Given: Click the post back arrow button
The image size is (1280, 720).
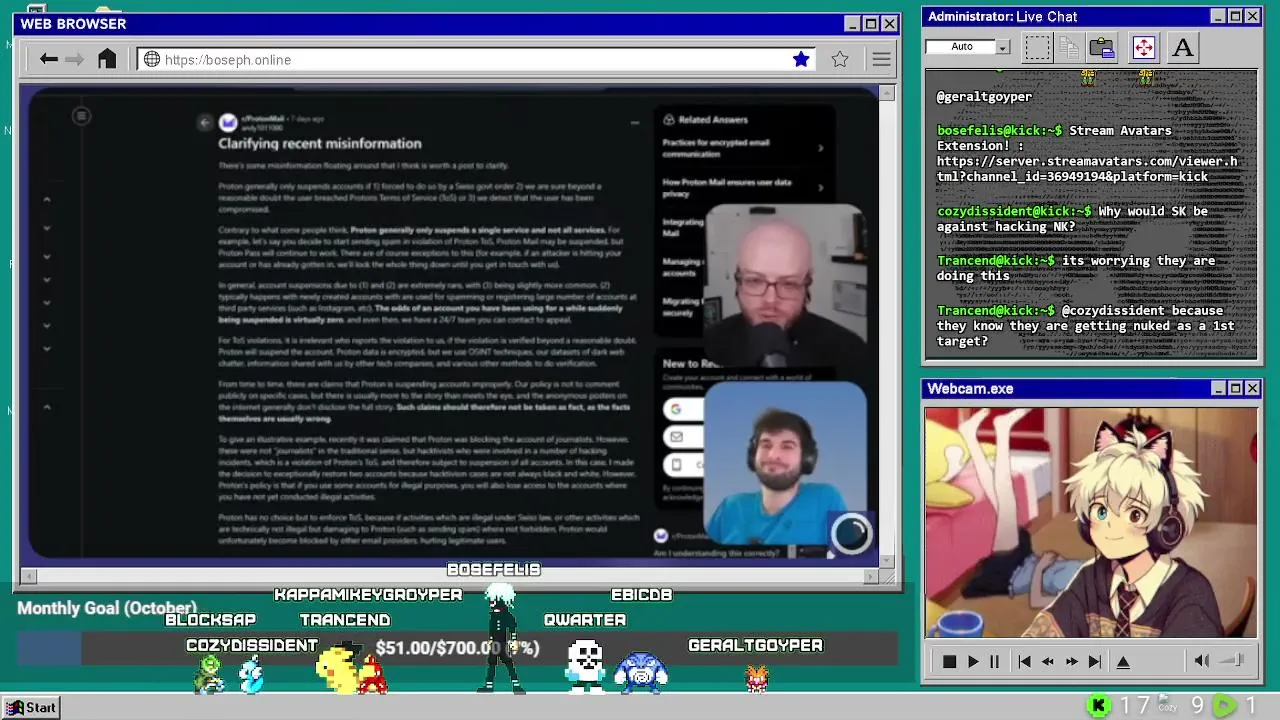Looking at the screenshot, I should click(x=205, y=122).
